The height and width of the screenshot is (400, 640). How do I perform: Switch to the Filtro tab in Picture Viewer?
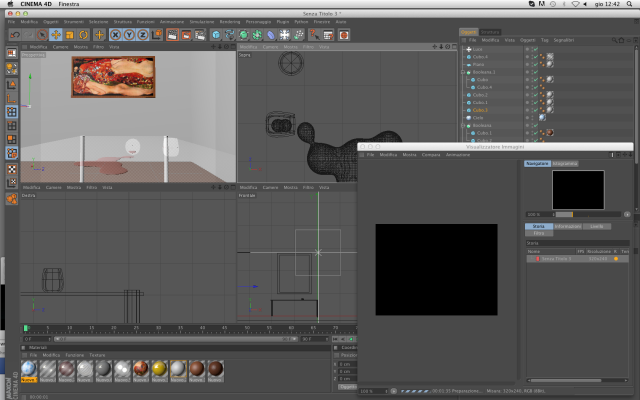pyautogui.click(x=539, y=233)
